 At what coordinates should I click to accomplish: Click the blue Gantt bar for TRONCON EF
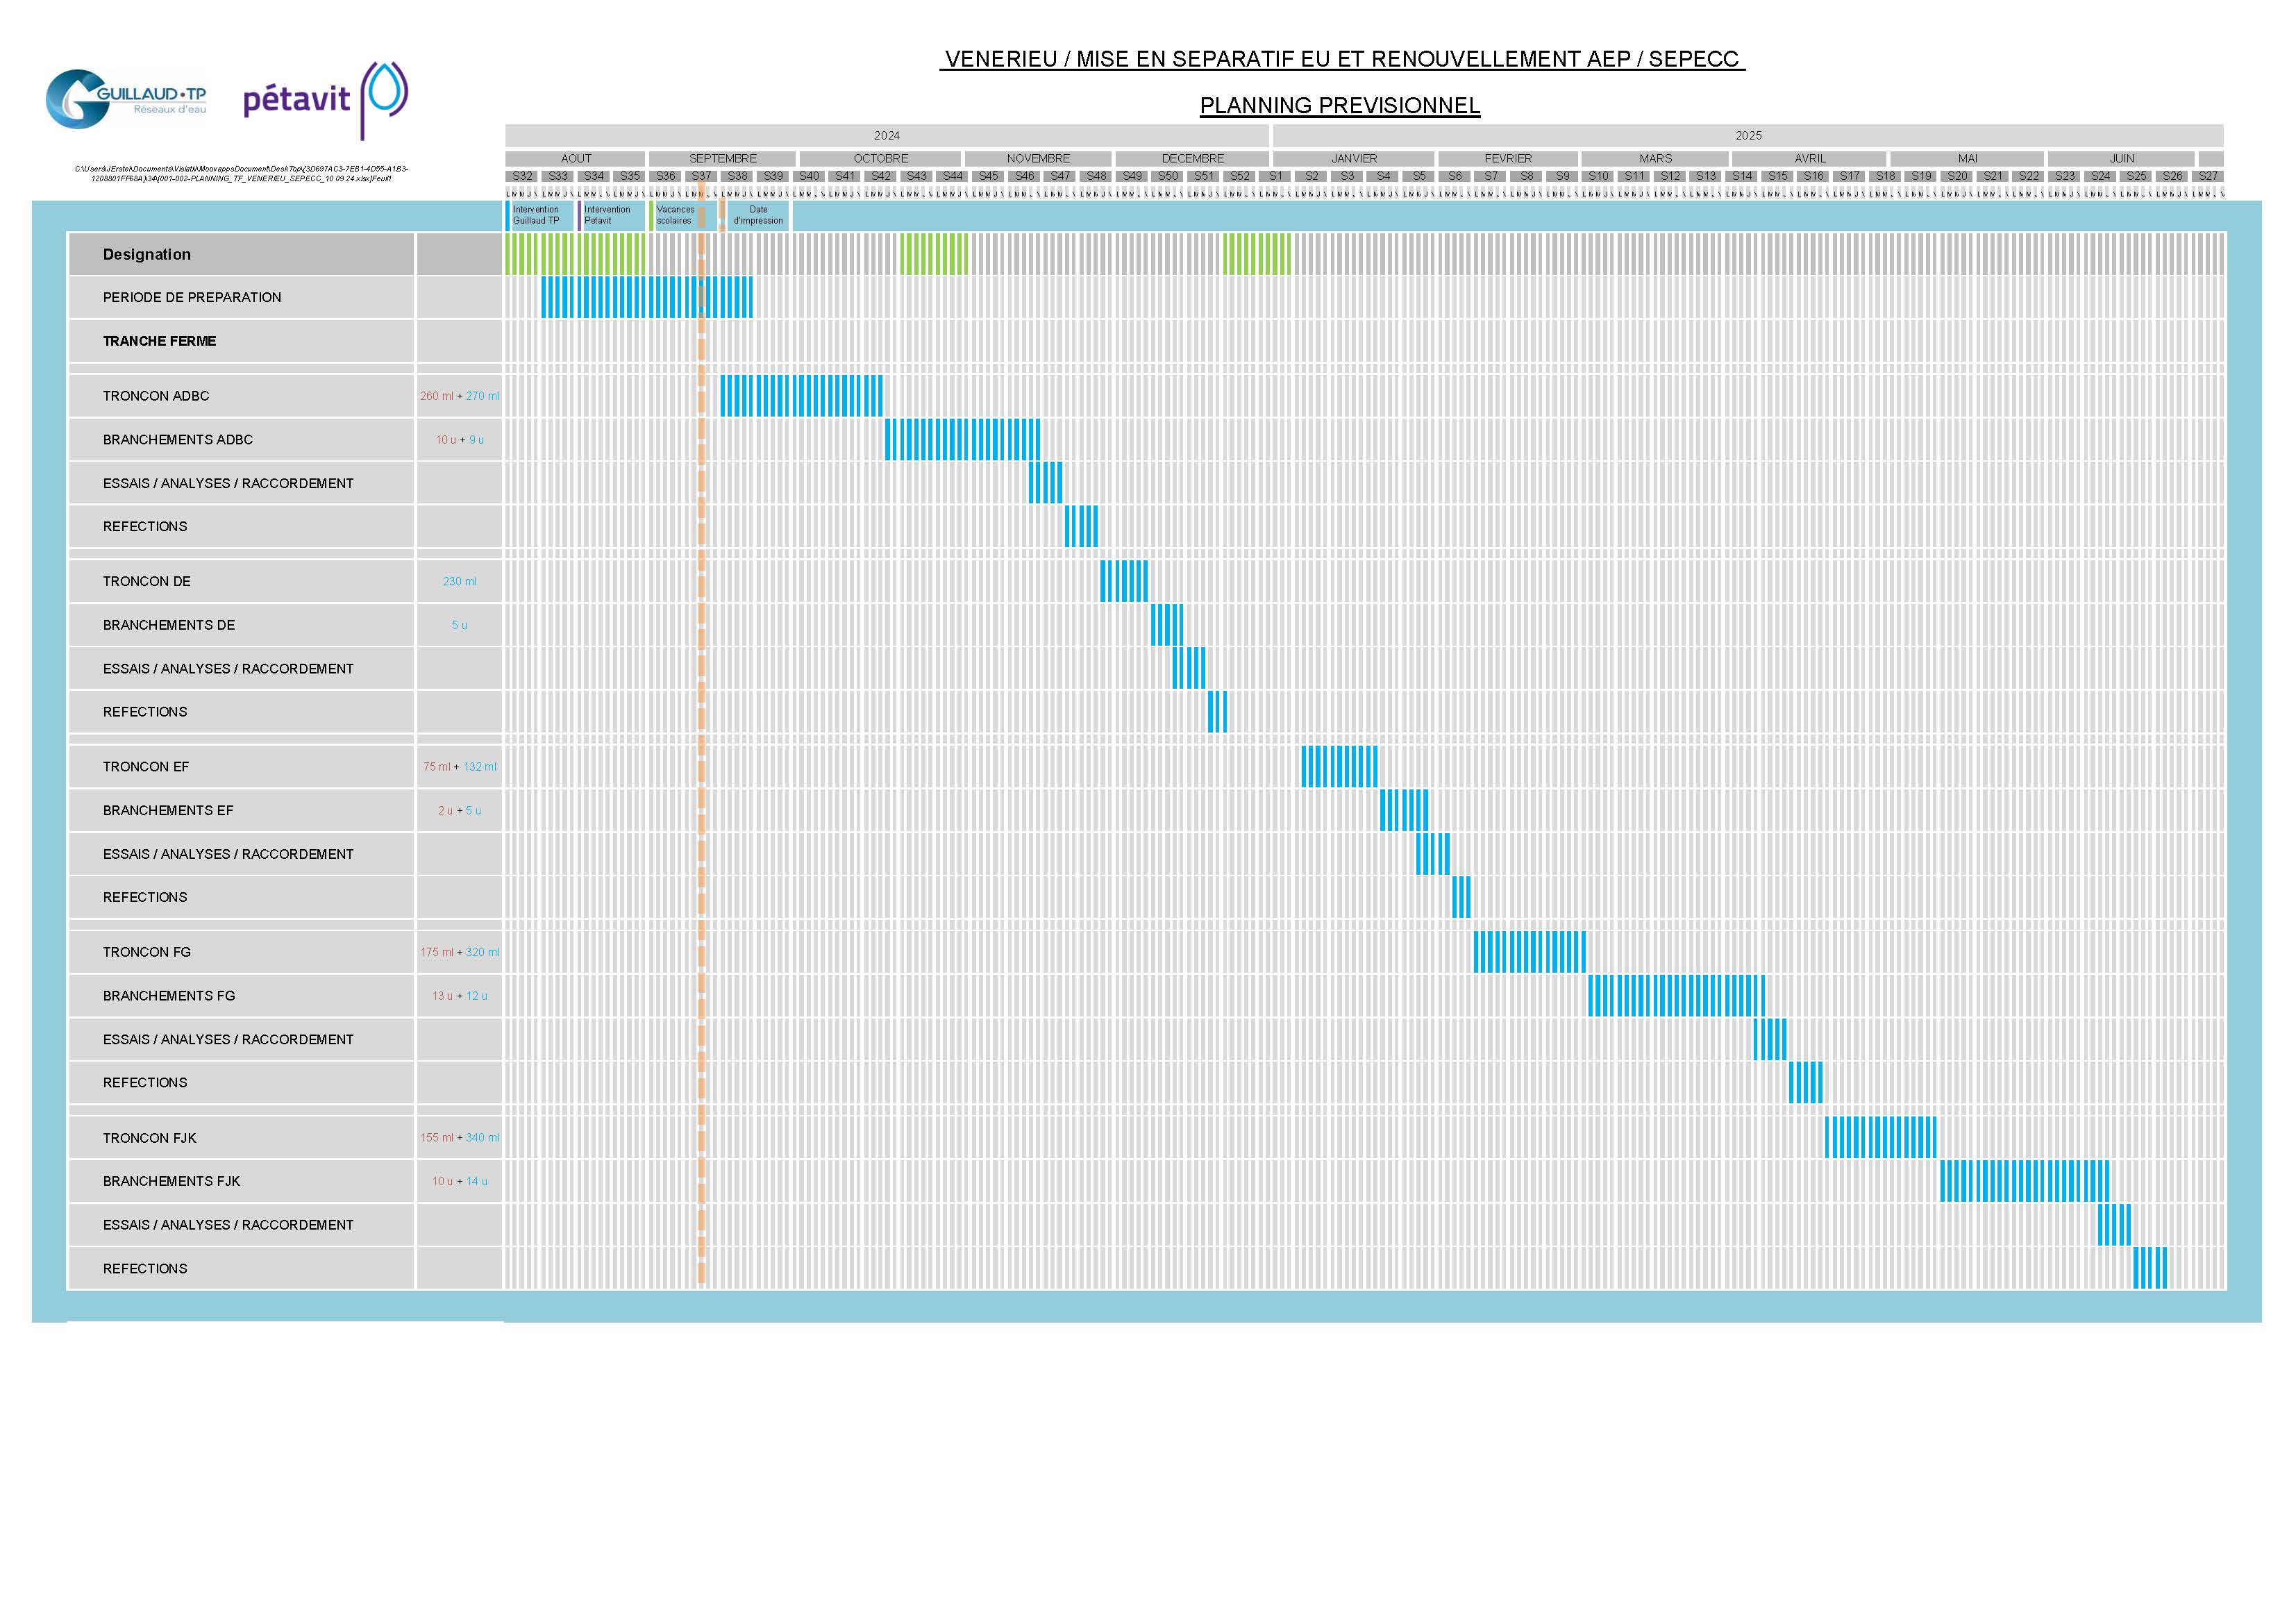(1339, 767)
